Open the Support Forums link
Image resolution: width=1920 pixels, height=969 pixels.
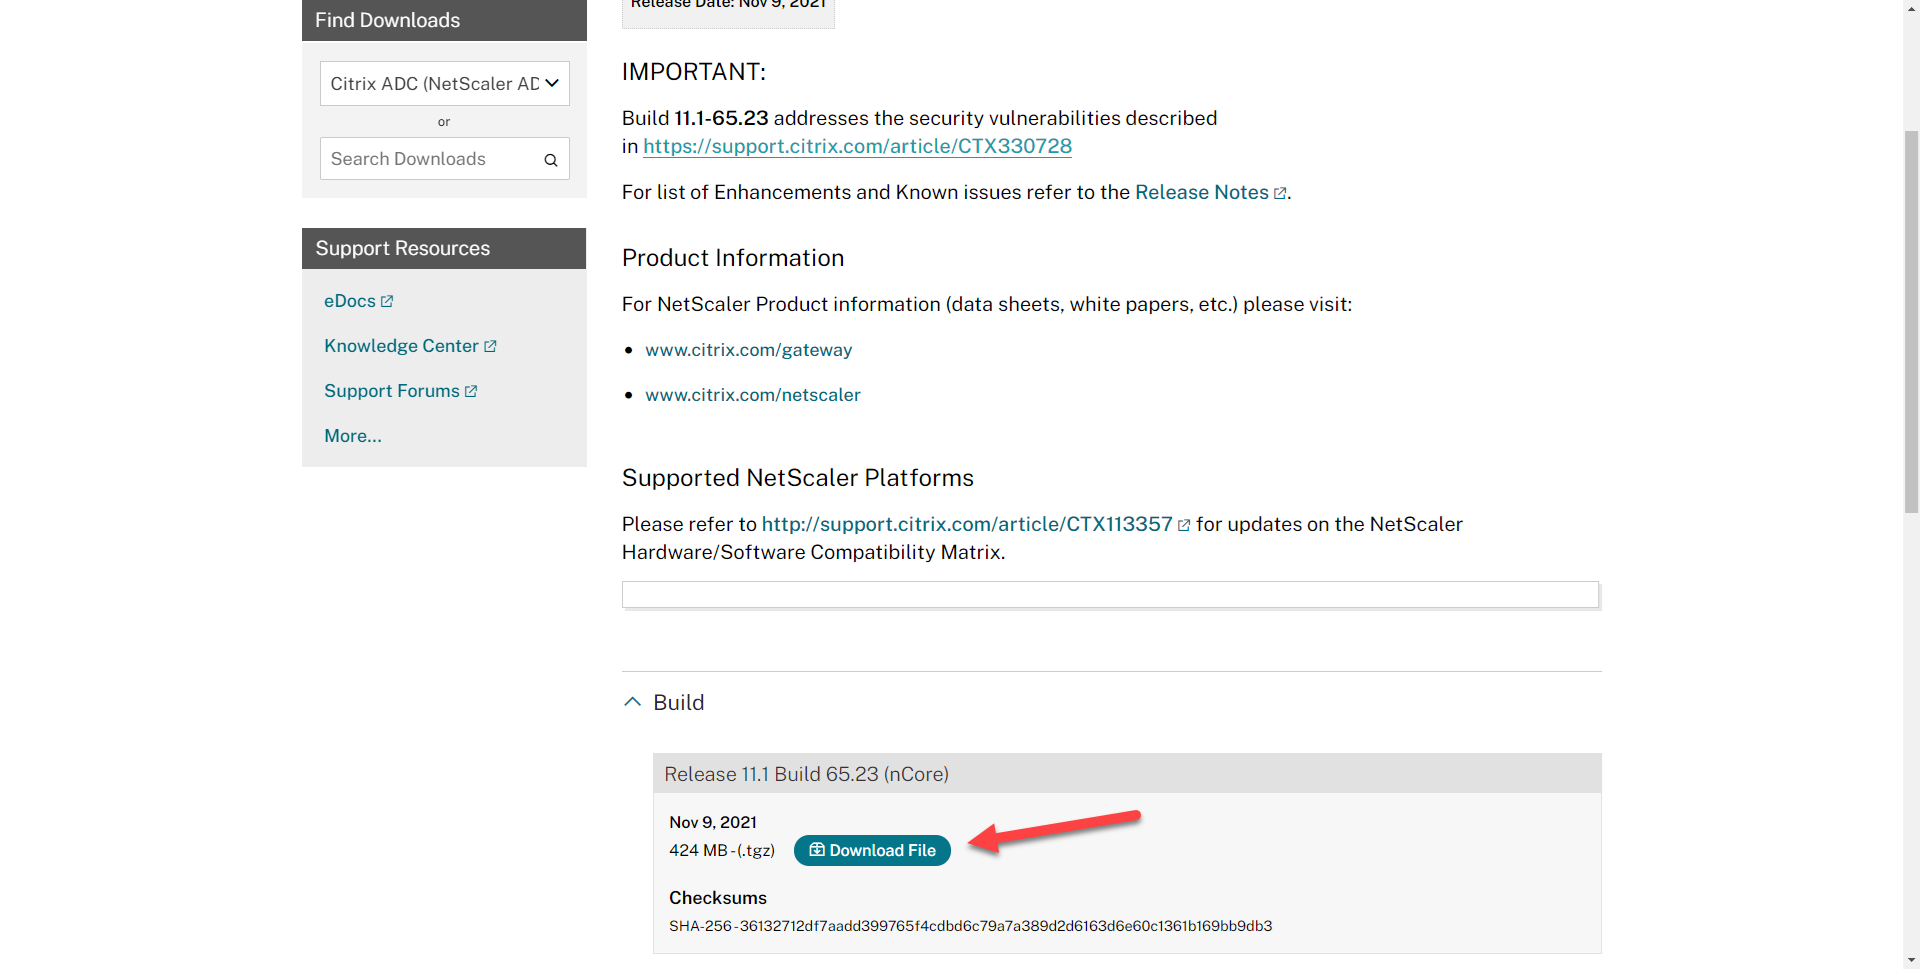click(392, 391)
